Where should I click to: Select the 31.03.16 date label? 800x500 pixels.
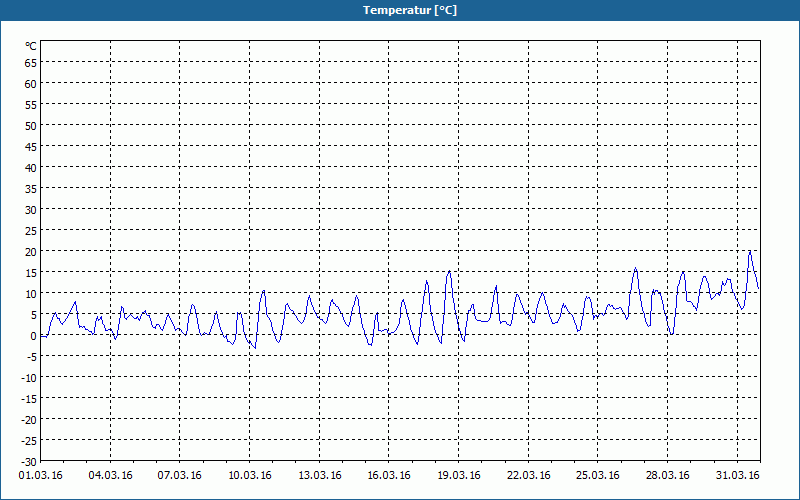coord(737,475)
